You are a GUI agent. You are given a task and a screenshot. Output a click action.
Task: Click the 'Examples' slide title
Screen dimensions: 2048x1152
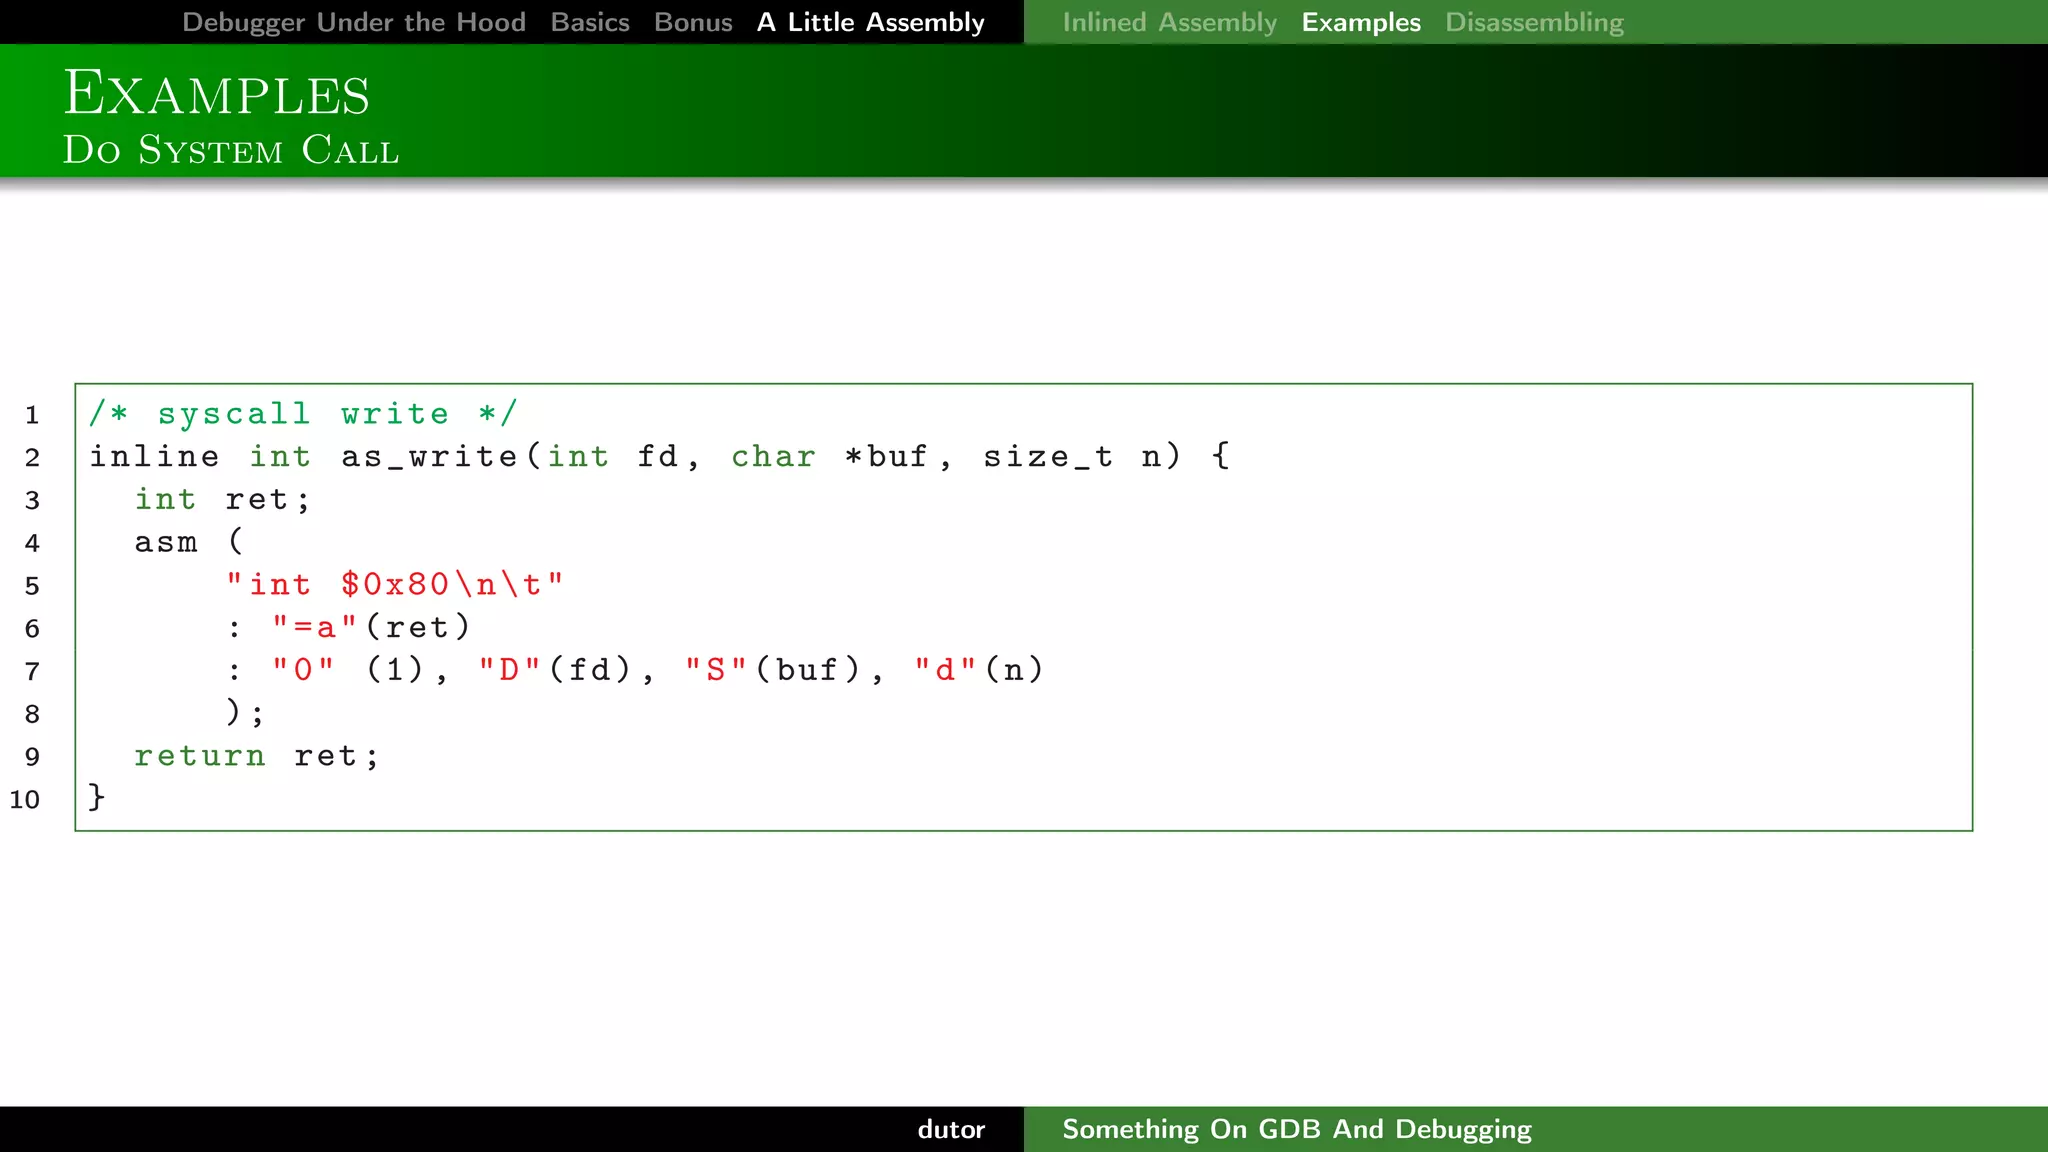(217, 94)
